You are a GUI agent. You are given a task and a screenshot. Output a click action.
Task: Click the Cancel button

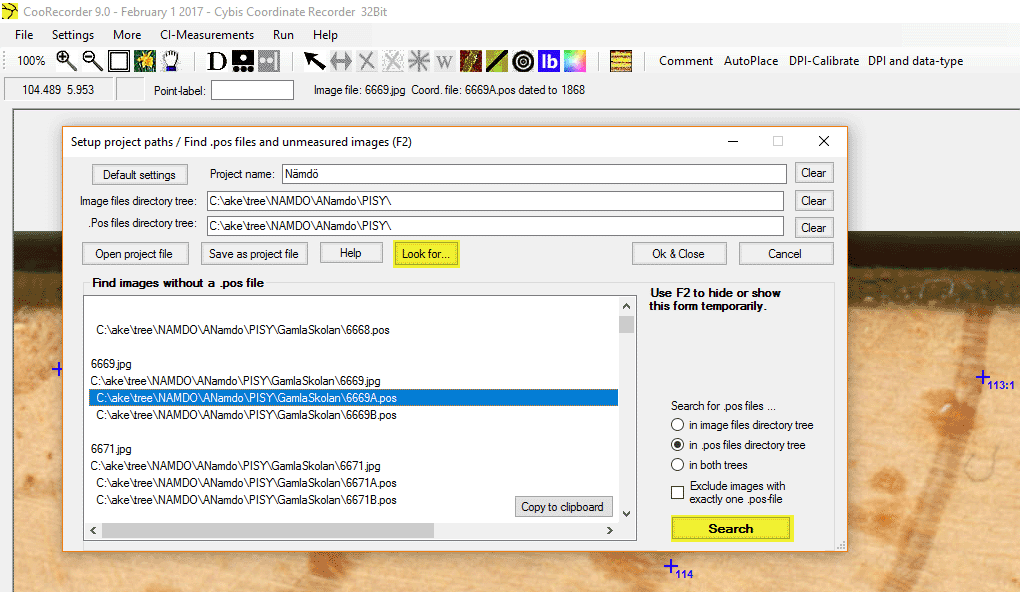pyautogui.click(x=785, y=254)
